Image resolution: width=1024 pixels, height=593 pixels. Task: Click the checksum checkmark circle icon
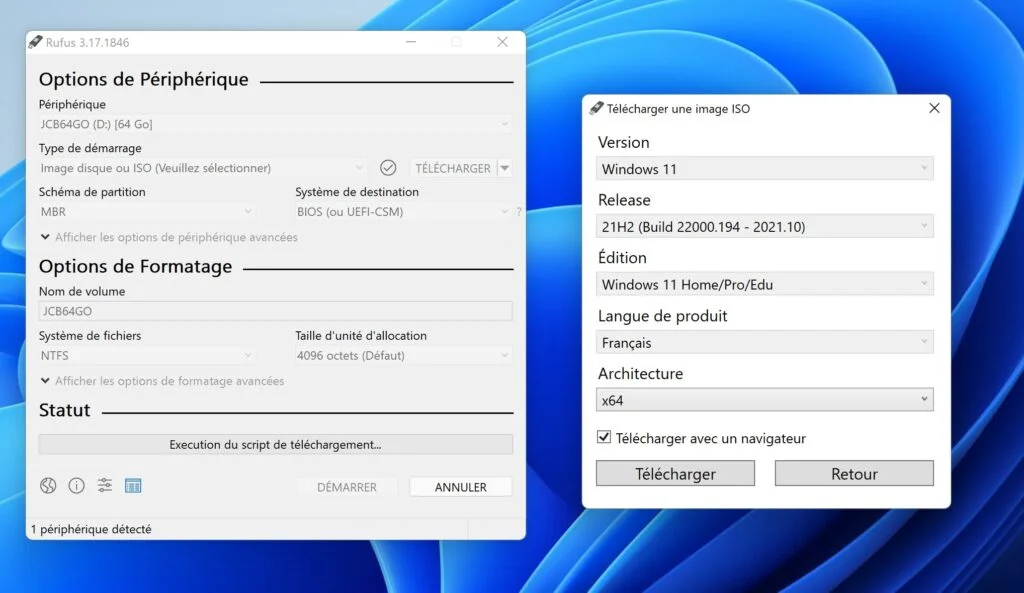[388, 168]
